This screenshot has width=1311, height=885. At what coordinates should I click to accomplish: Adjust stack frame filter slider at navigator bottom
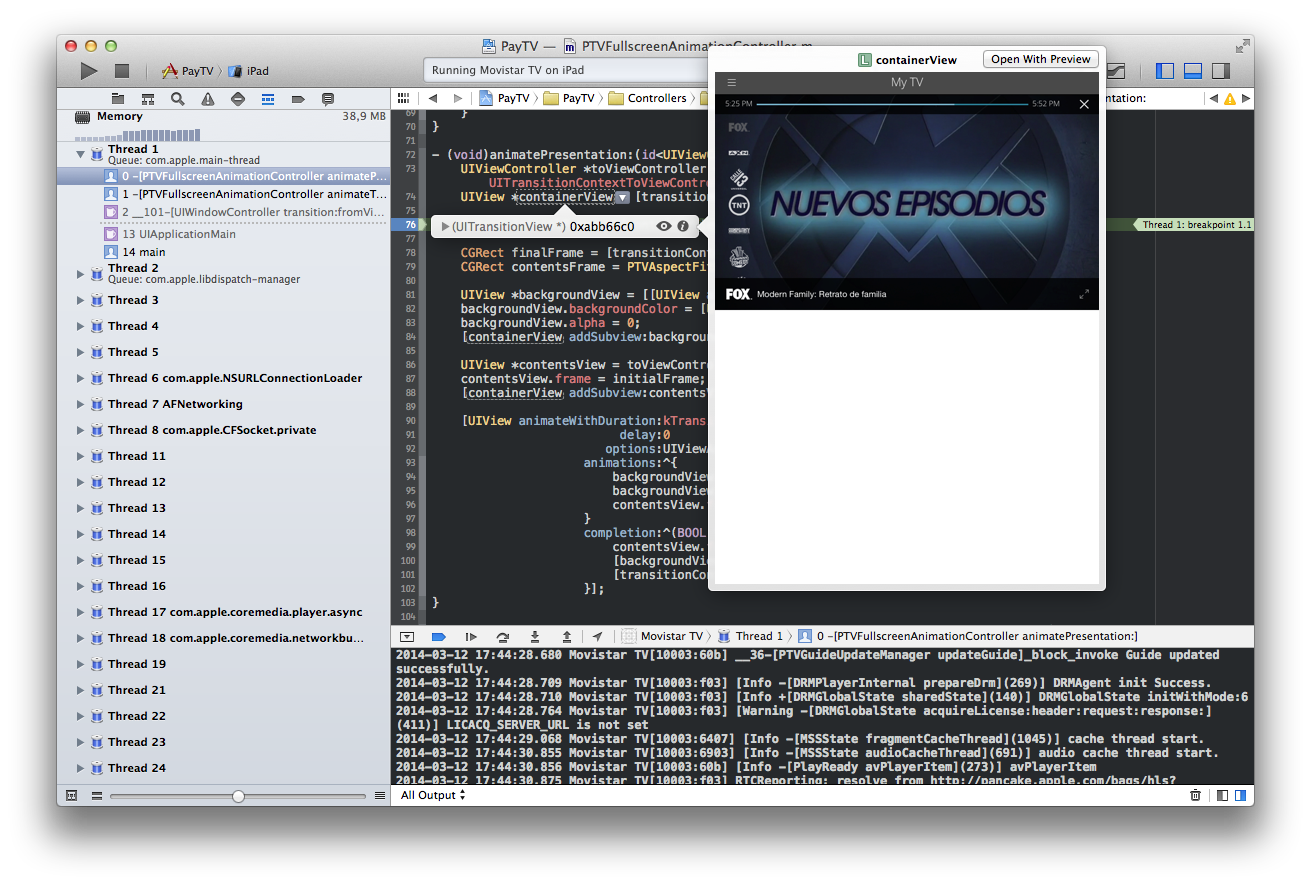238,796
